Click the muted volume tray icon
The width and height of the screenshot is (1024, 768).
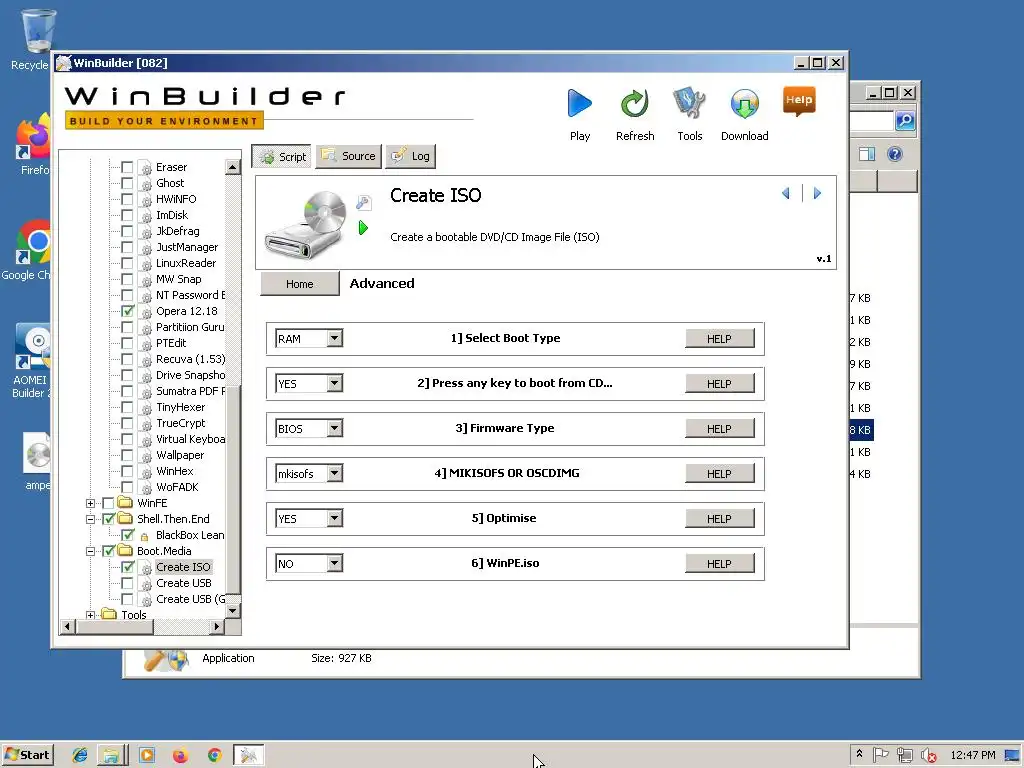pyautogui.click(x=928, y=755)
